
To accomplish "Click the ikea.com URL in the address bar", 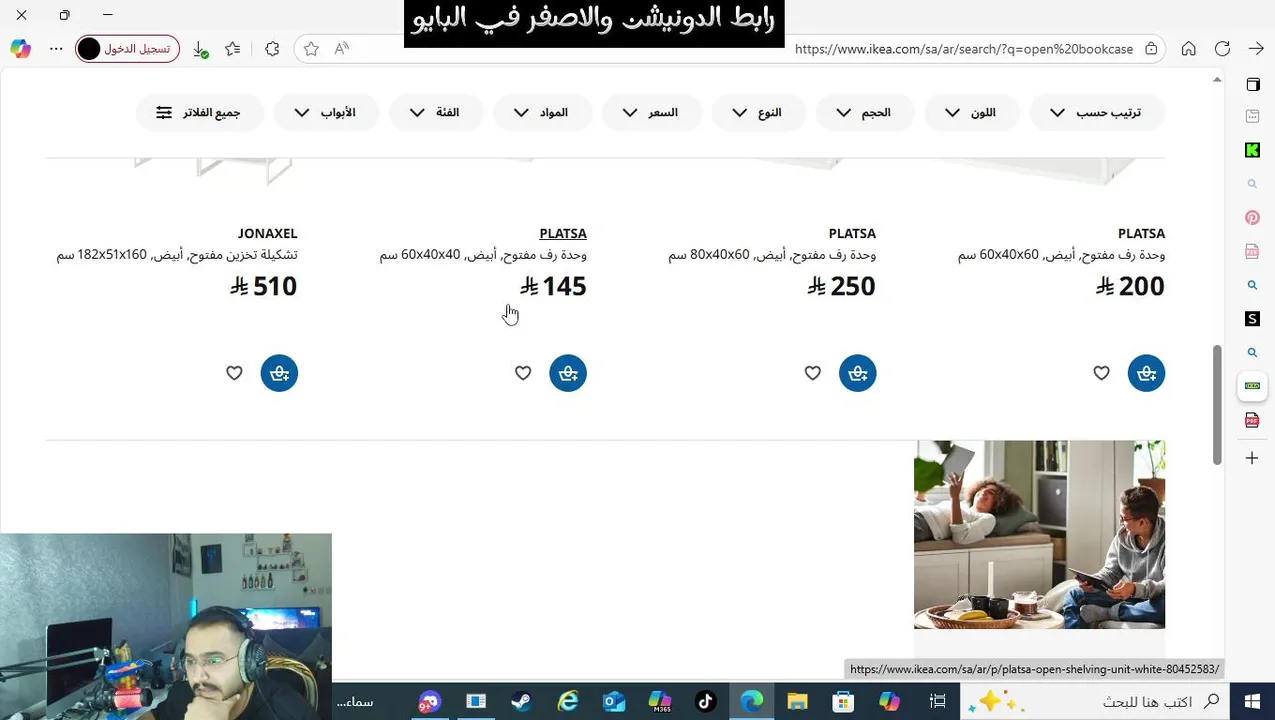I will click(964, 49).
